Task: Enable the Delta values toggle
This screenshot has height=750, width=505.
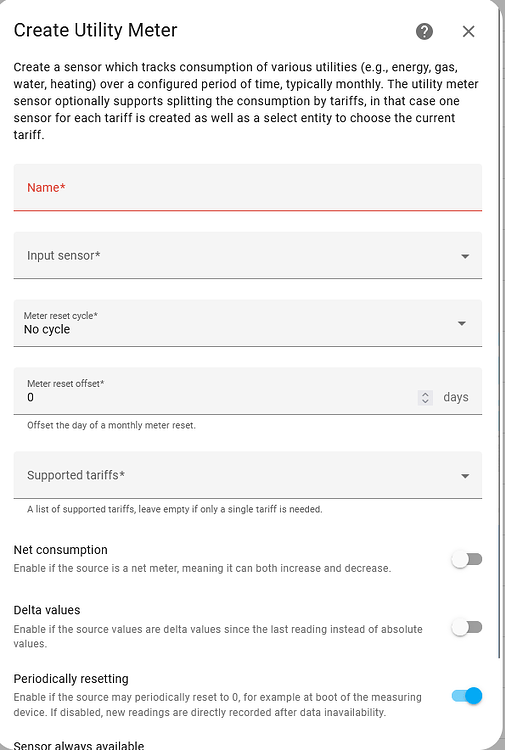Action: [x=467, y=627]
